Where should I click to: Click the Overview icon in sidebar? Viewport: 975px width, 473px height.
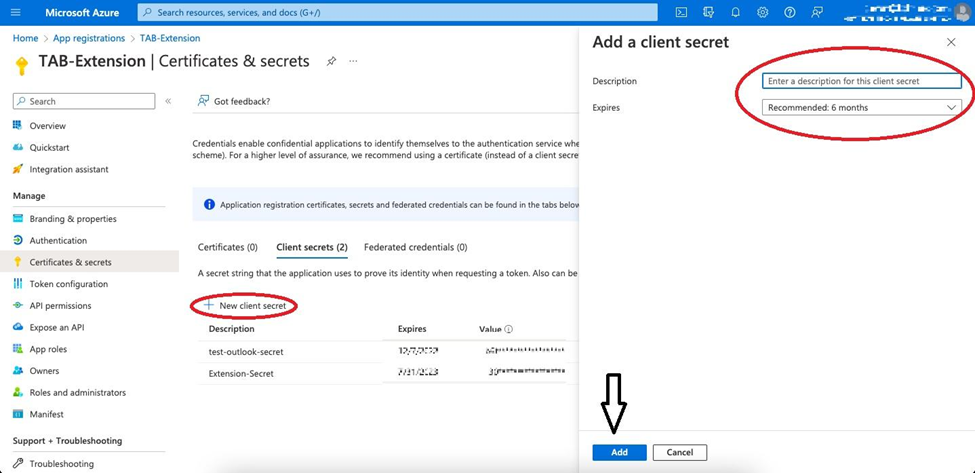point(17,126)
